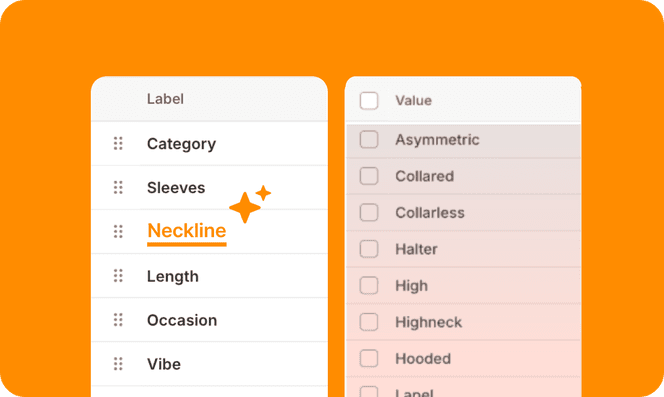Click the drag handle beside Neckline
The image size is (664, 397).
point(118,231)
